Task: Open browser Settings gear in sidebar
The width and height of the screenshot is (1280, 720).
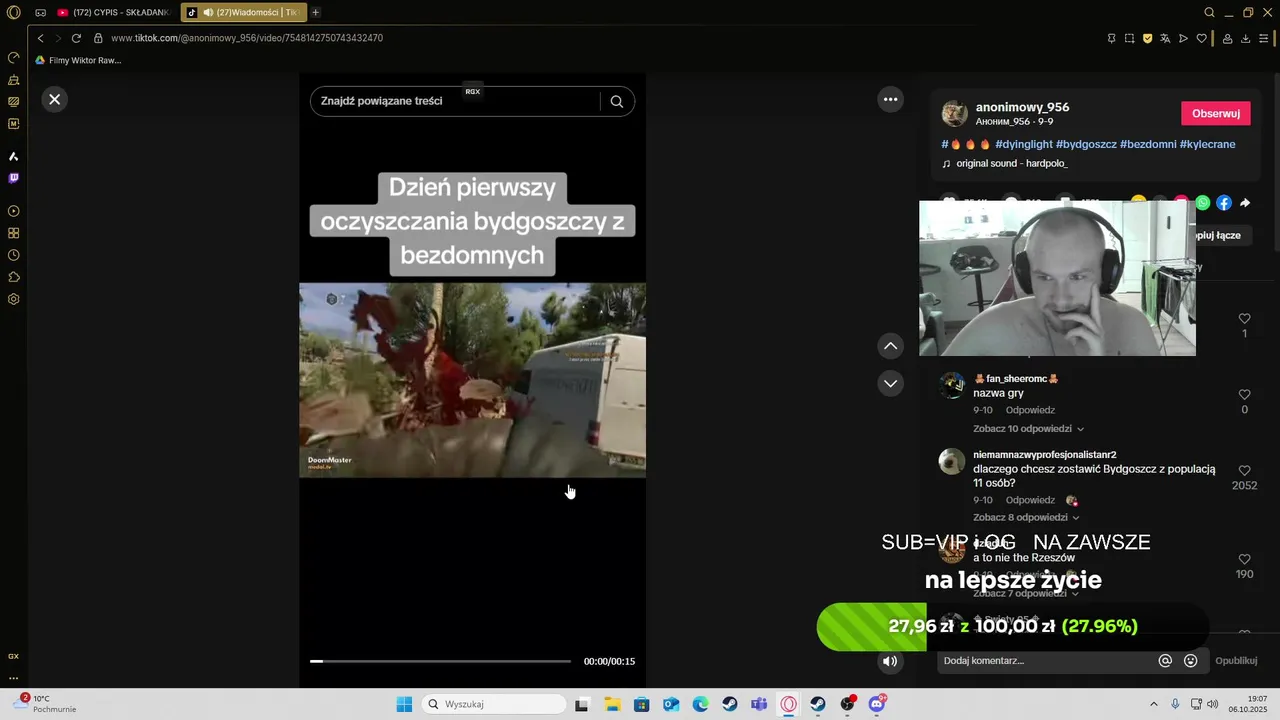Action: click(14, 299)
